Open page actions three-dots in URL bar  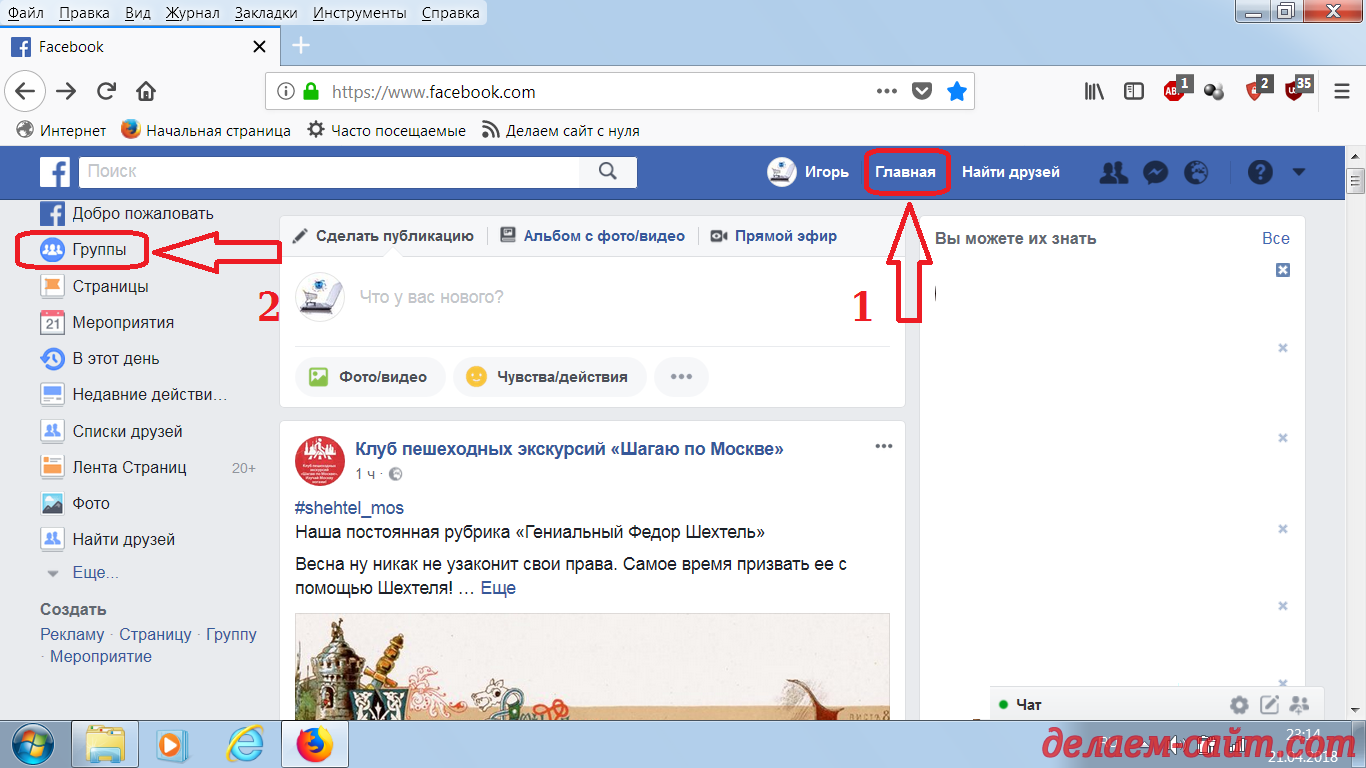pos(887,91)
